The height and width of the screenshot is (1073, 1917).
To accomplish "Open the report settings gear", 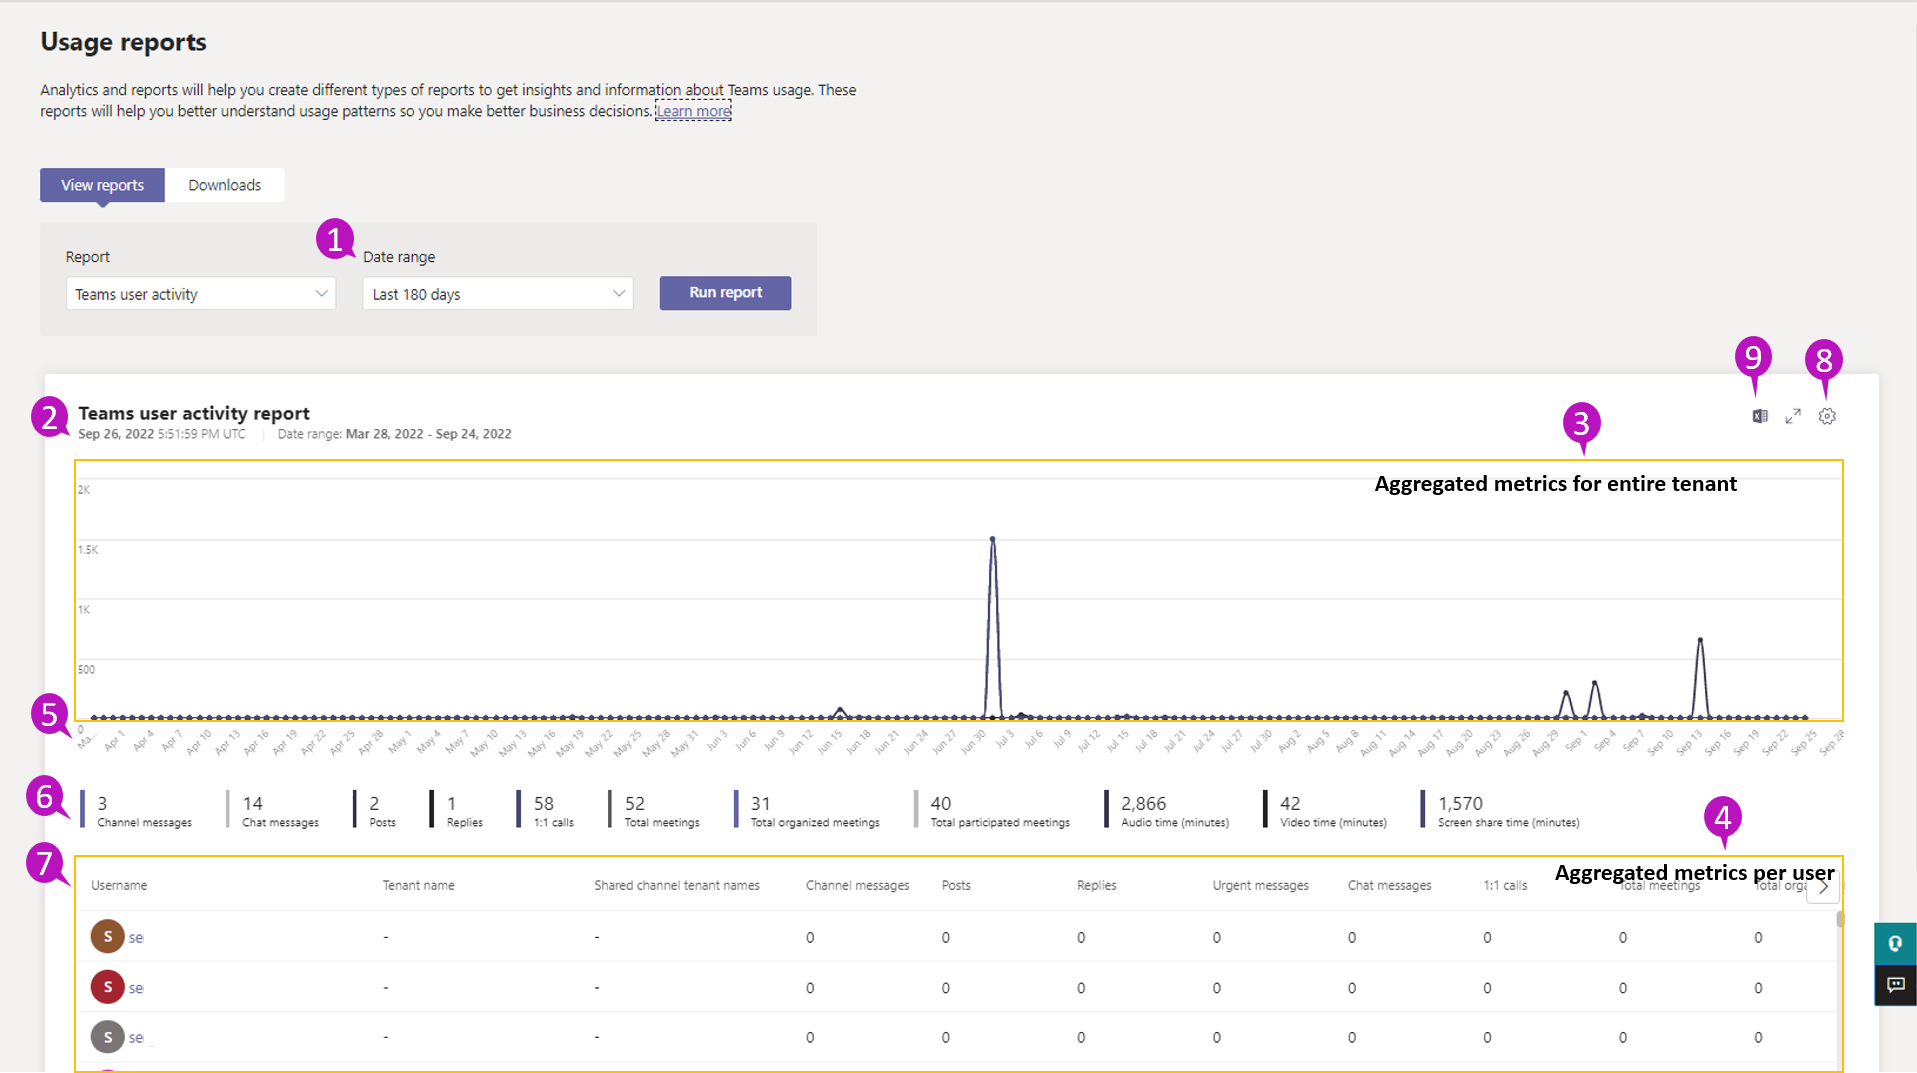I will (1827, 416).
